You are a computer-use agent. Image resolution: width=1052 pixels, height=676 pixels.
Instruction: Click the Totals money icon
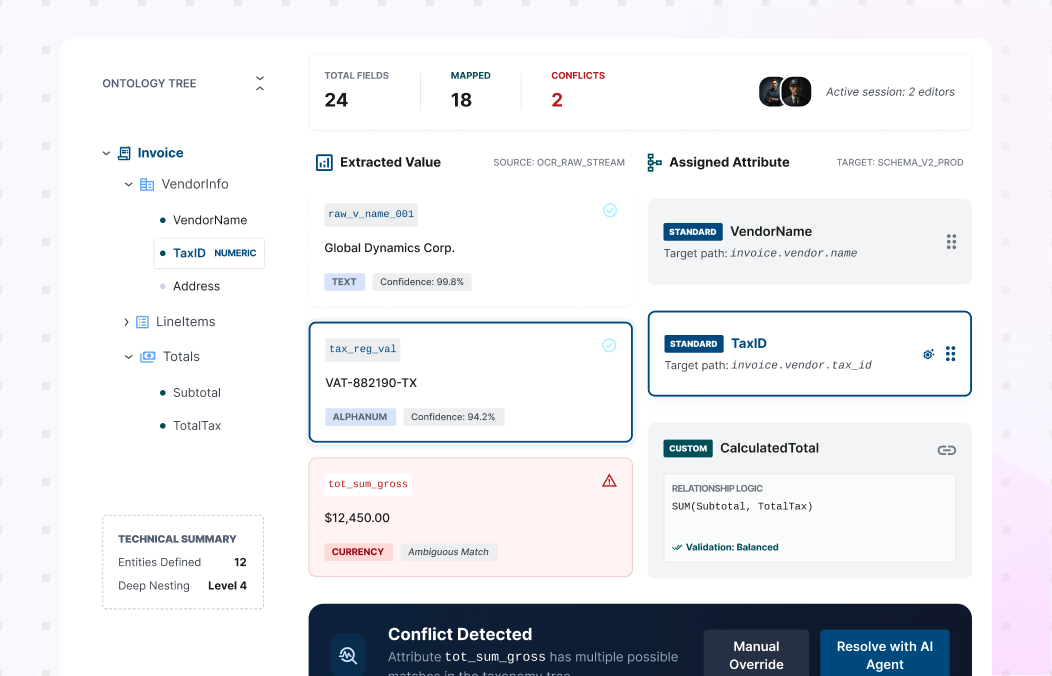(148, 357)
